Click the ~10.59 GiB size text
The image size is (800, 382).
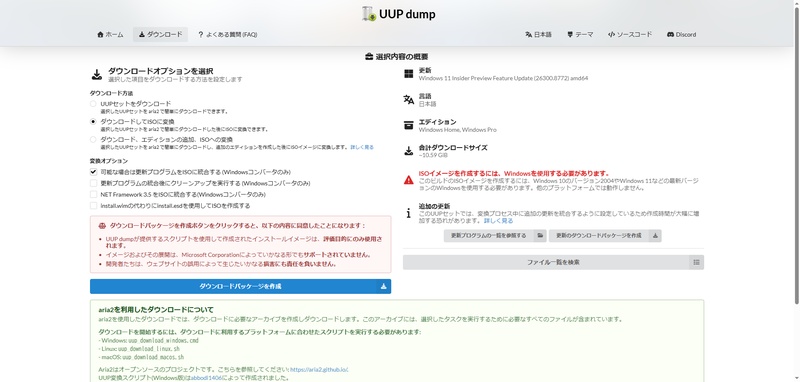tap(433, 155)
